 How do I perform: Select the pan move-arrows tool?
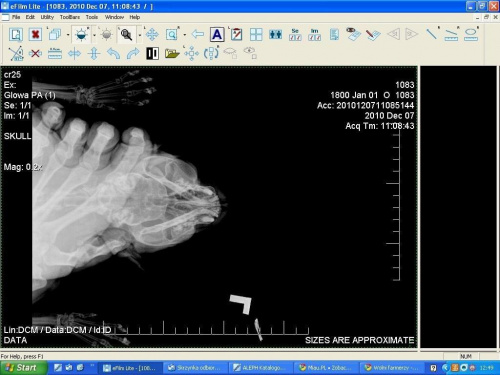[x=152, y=34]
